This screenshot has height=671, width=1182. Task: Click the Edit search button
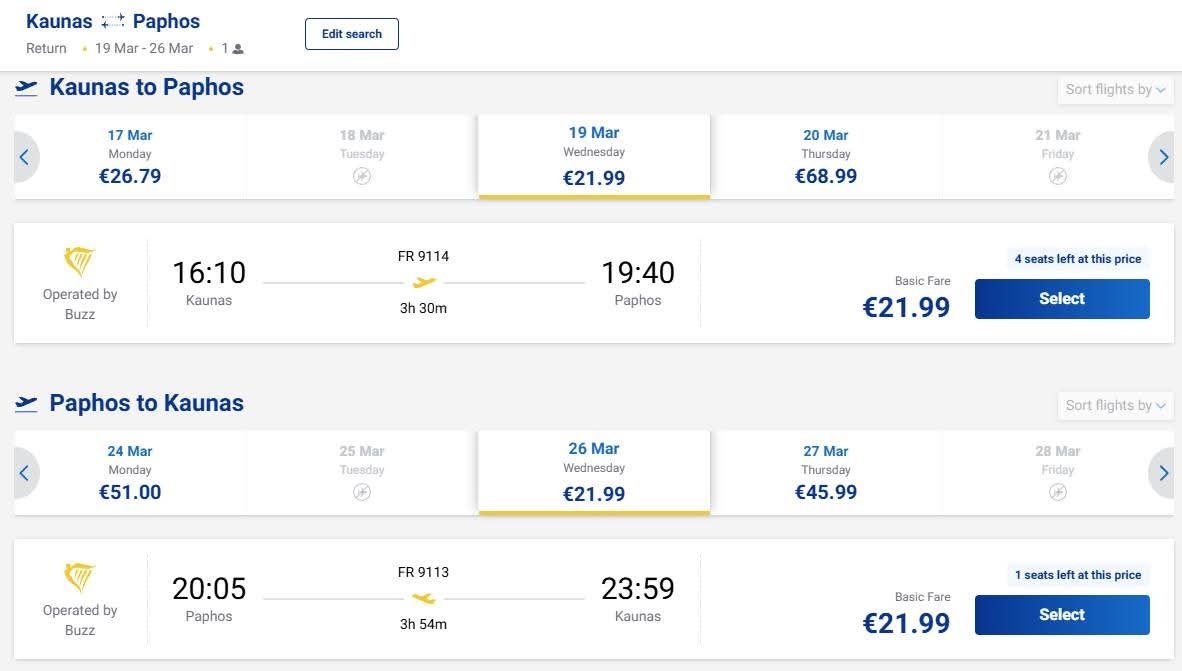point(352,34)
